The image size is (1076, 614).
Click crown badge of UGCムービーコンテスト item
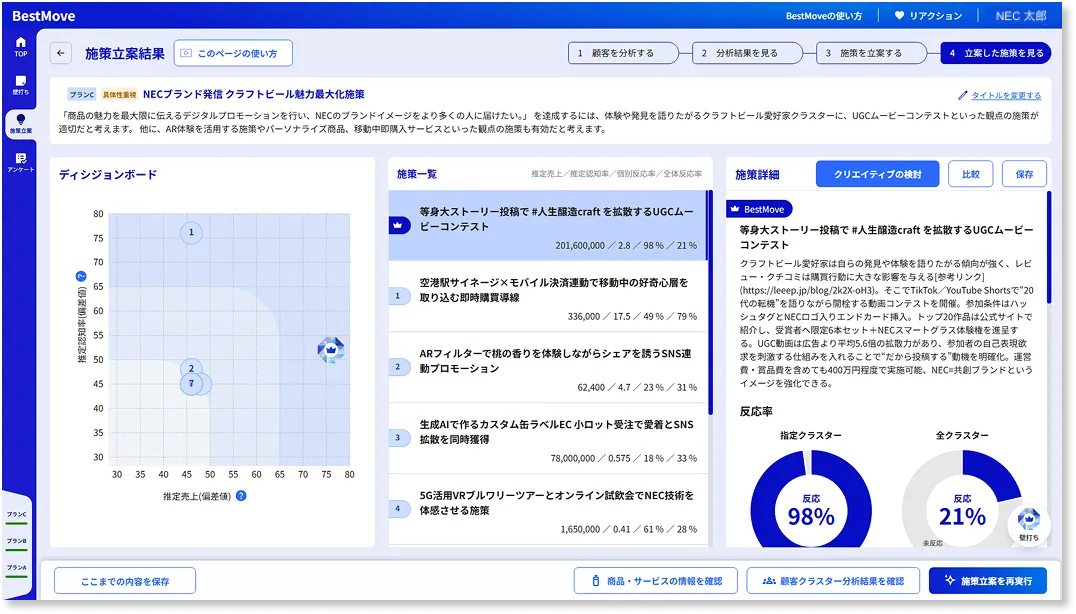pyautogui.click(x=398, y=225)
